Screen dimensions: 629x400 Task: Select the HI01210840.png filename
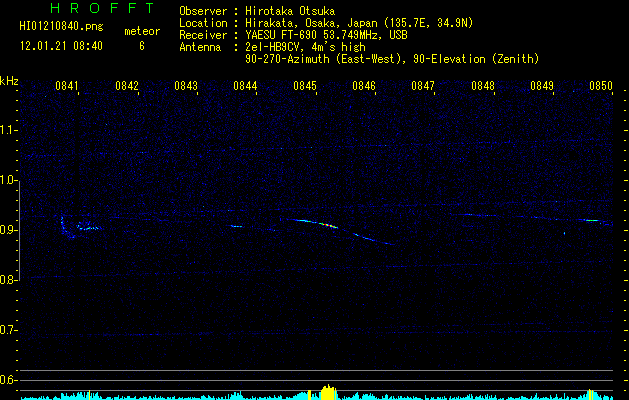(61, 27)
